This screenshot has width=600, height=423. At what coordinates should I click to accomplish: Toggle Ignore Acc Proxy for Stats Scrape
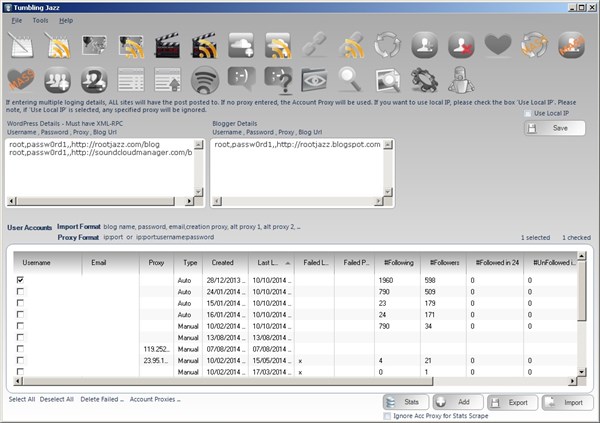click(x=387, y=416)
